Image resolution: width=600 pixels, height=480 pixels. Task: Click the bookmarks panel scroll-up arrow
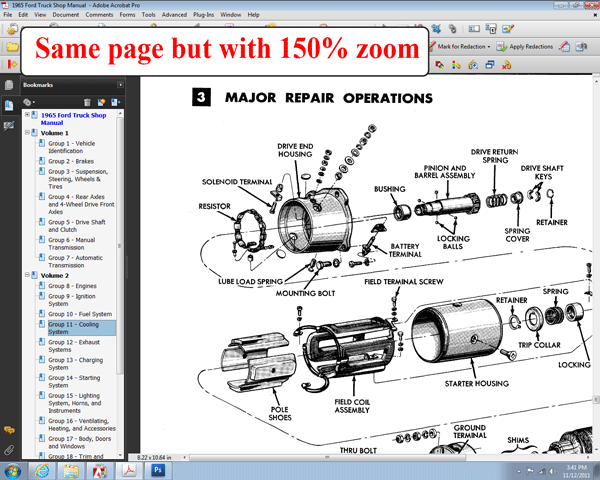[120, 113]
